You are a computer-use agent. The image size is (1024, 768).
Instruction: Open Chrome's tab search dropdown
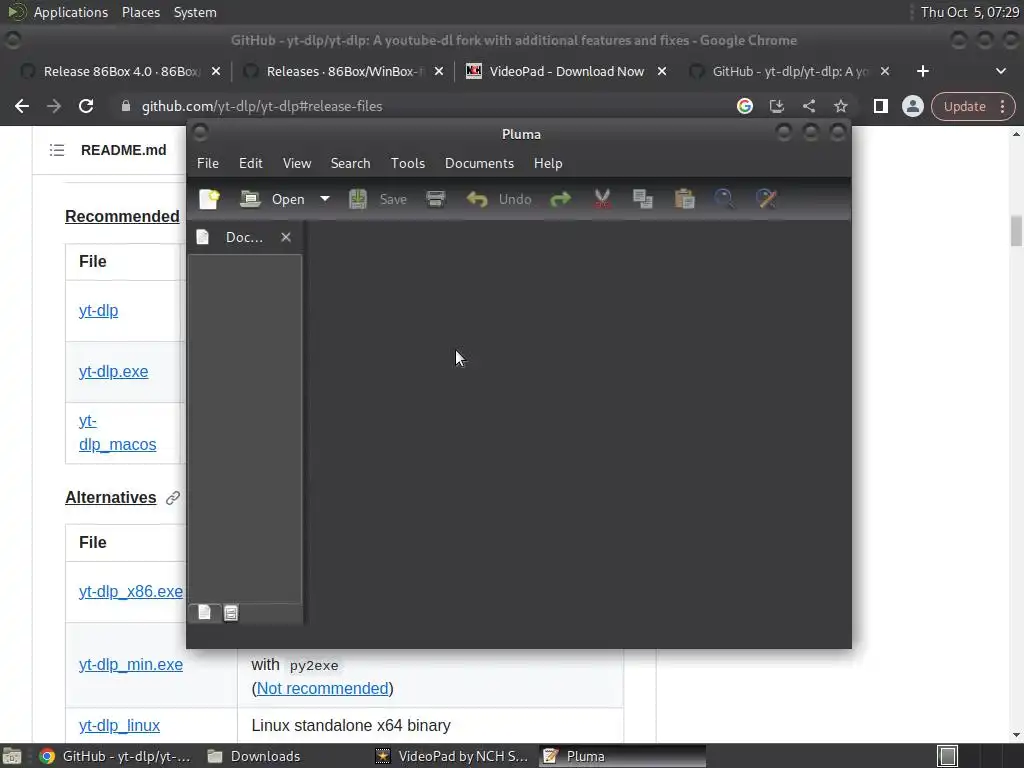click(x=1000, y=71)
